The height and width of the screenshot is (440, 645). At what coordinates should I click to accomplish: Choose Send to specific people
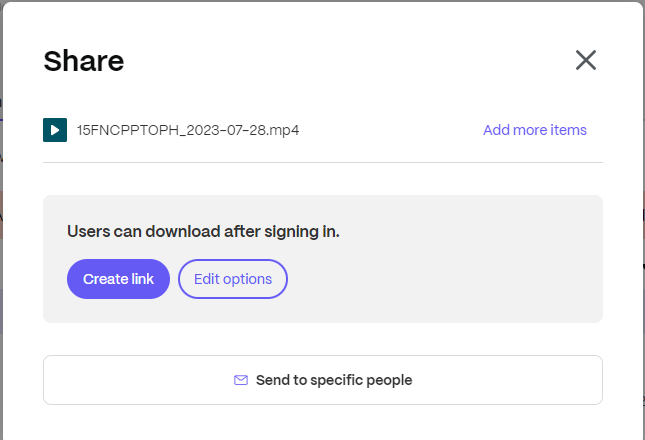click(x=323, y=380)
